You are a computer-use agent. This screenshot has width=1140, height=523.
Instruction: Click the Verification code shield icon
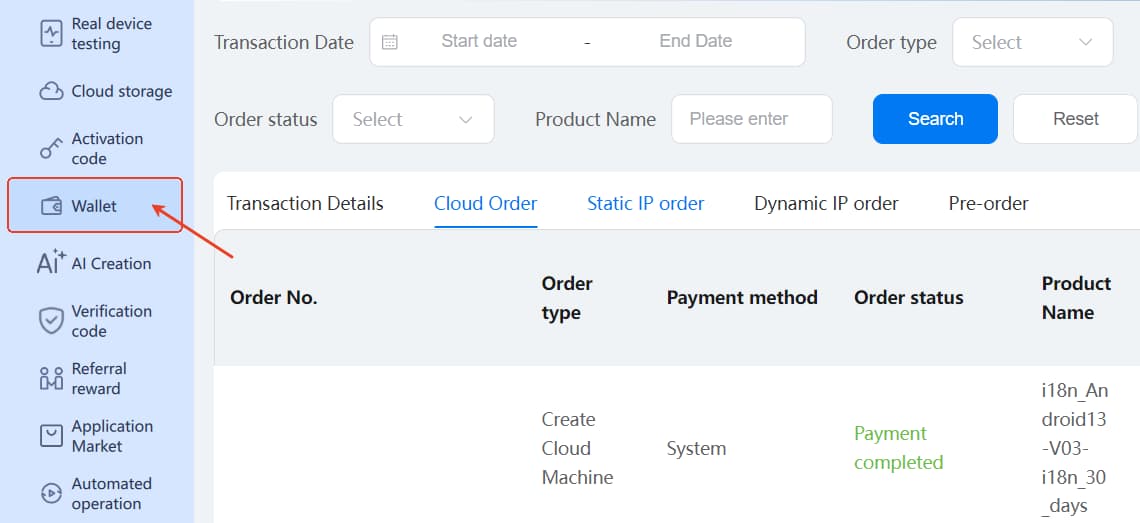click(x=51, y=321)
